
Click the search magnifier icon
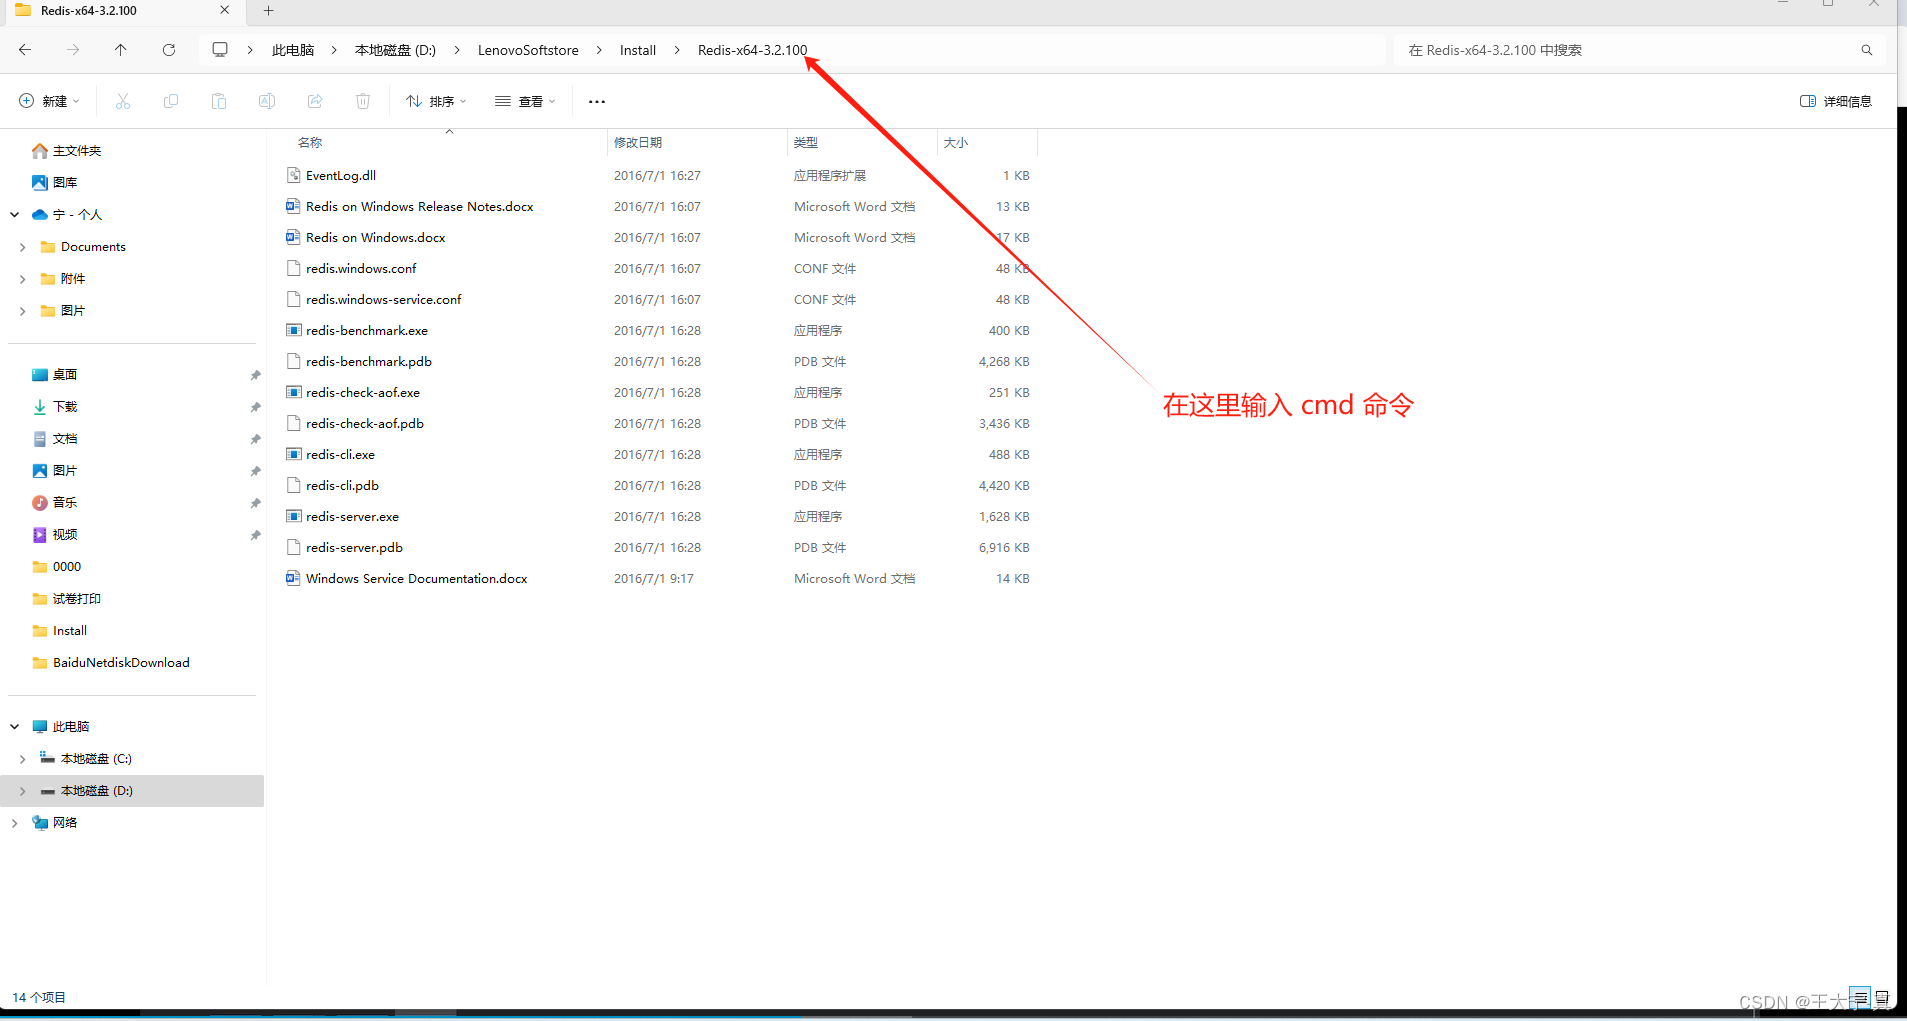[1866, 50]
